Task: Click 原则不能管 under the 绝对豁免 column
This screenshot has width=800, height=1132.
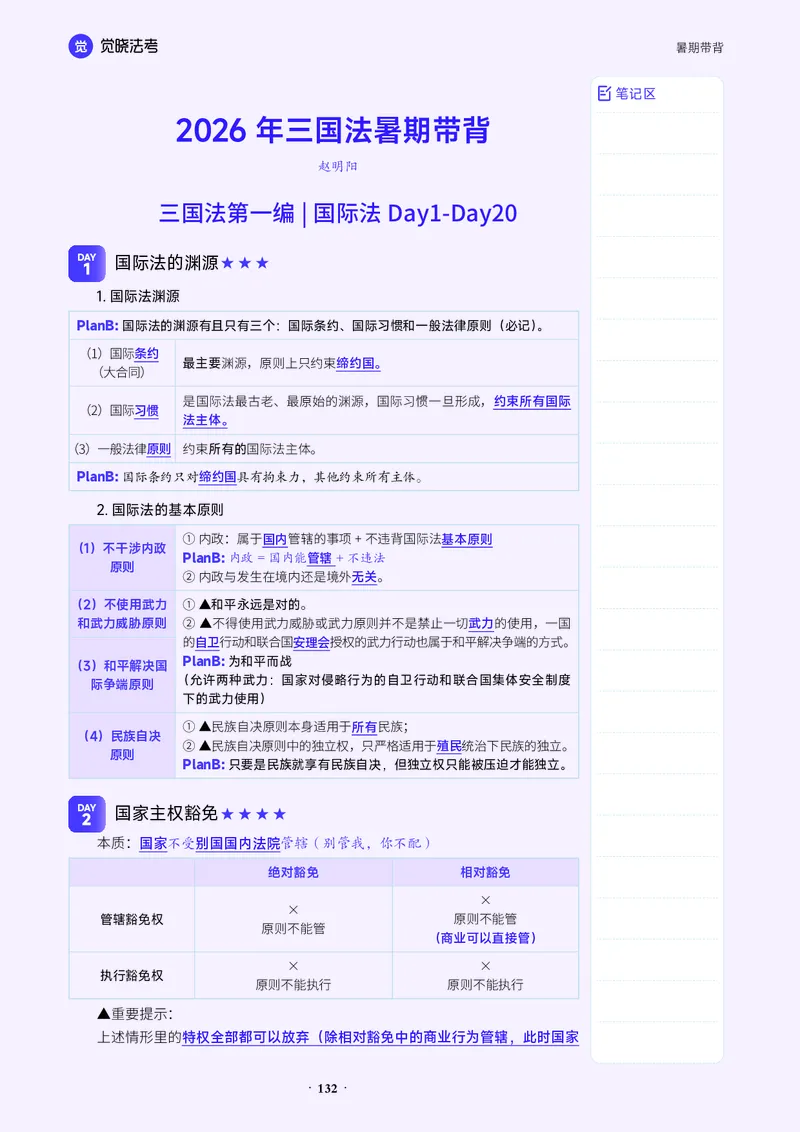Action: [293, 928]
